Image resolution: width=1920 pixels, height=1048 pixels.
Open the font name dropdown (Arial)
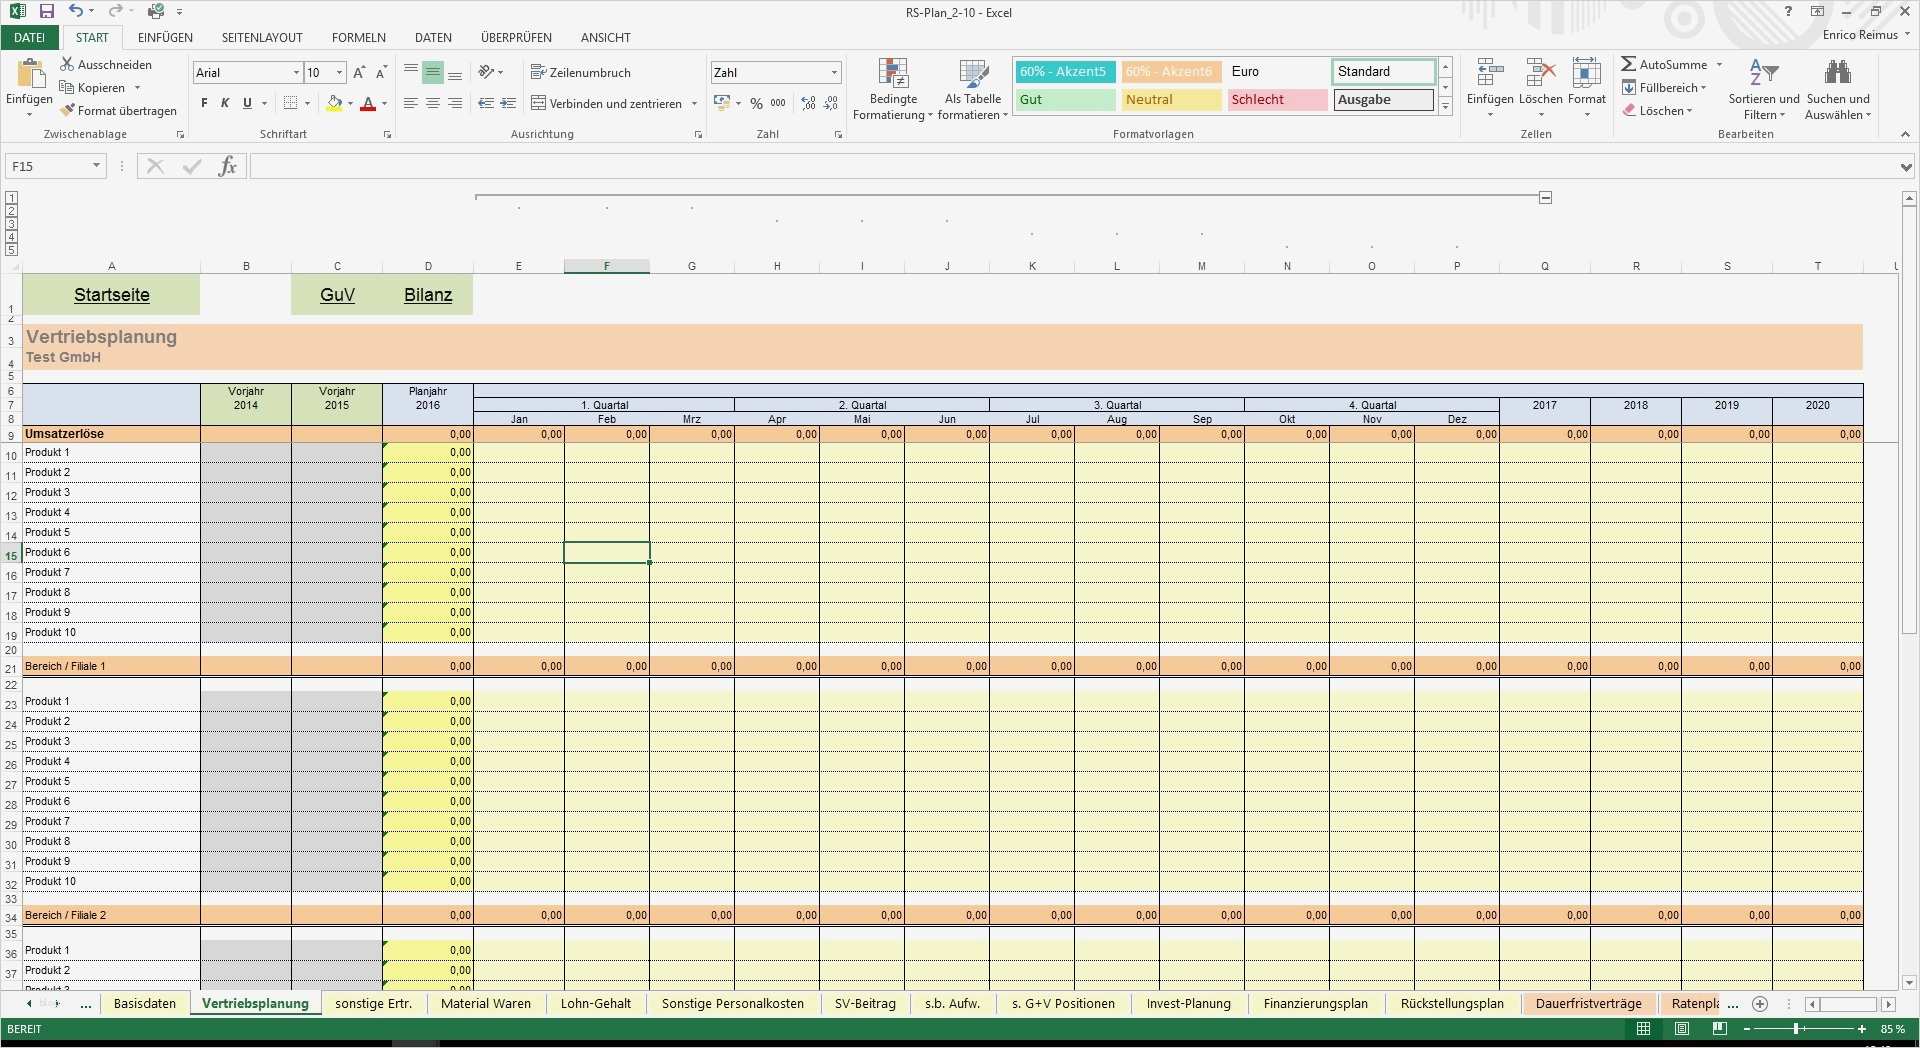tap(296, 73)
